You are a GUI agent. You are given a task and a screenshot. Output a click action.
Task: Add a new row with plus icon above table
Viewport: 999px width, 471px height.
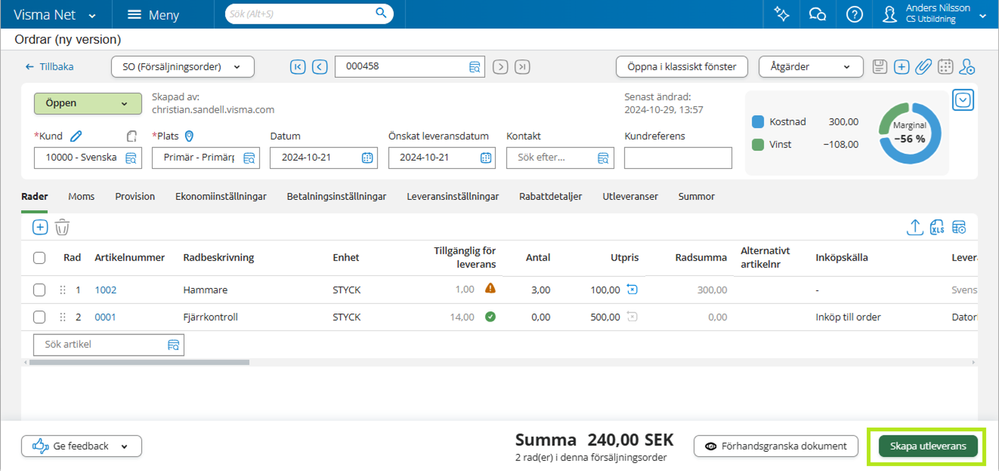tap(40, 227)
